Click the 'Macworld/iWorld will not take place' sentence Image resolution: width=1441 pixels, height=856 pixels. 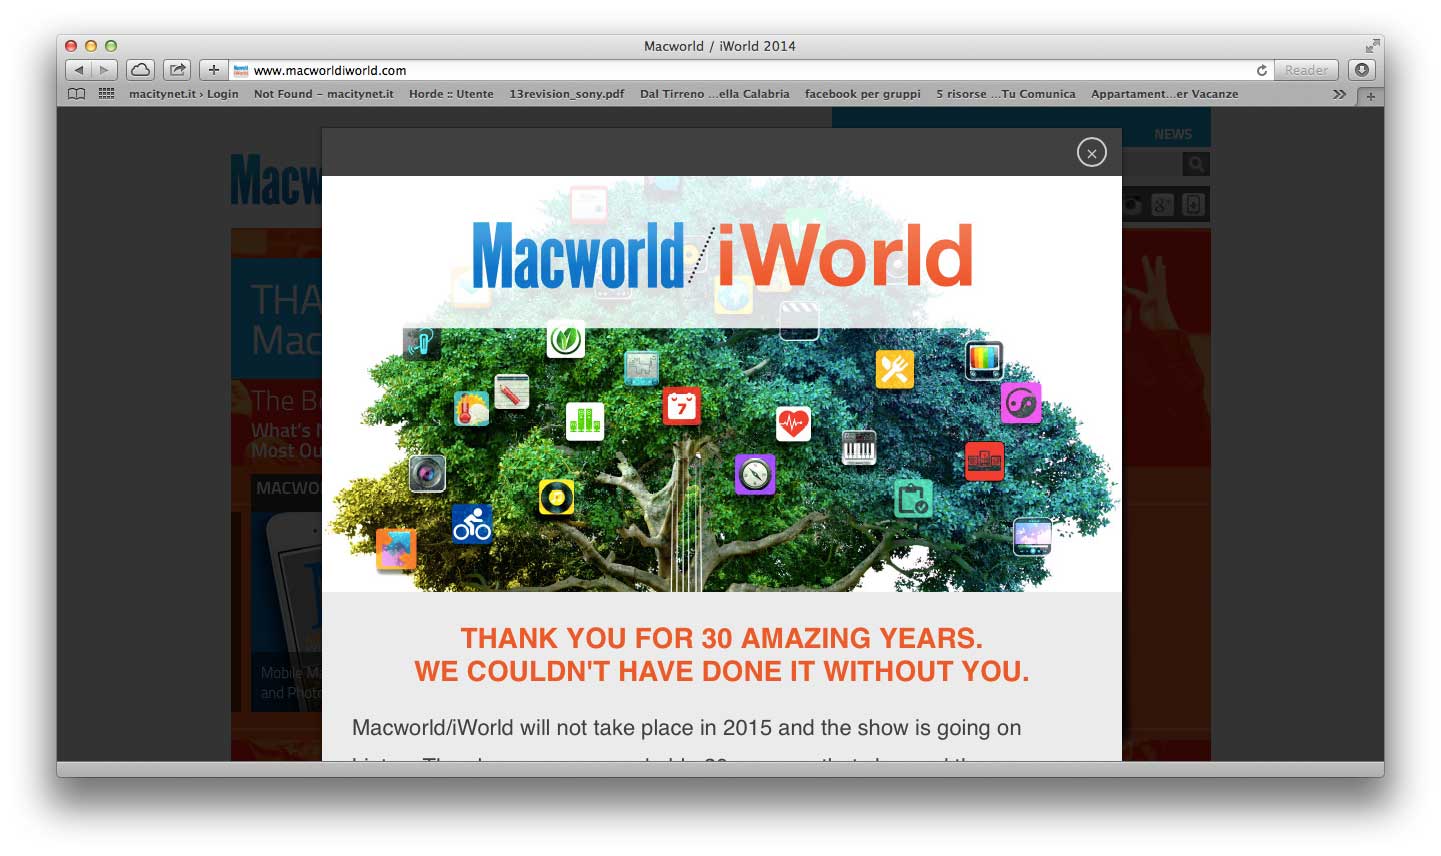click(687, 728)
